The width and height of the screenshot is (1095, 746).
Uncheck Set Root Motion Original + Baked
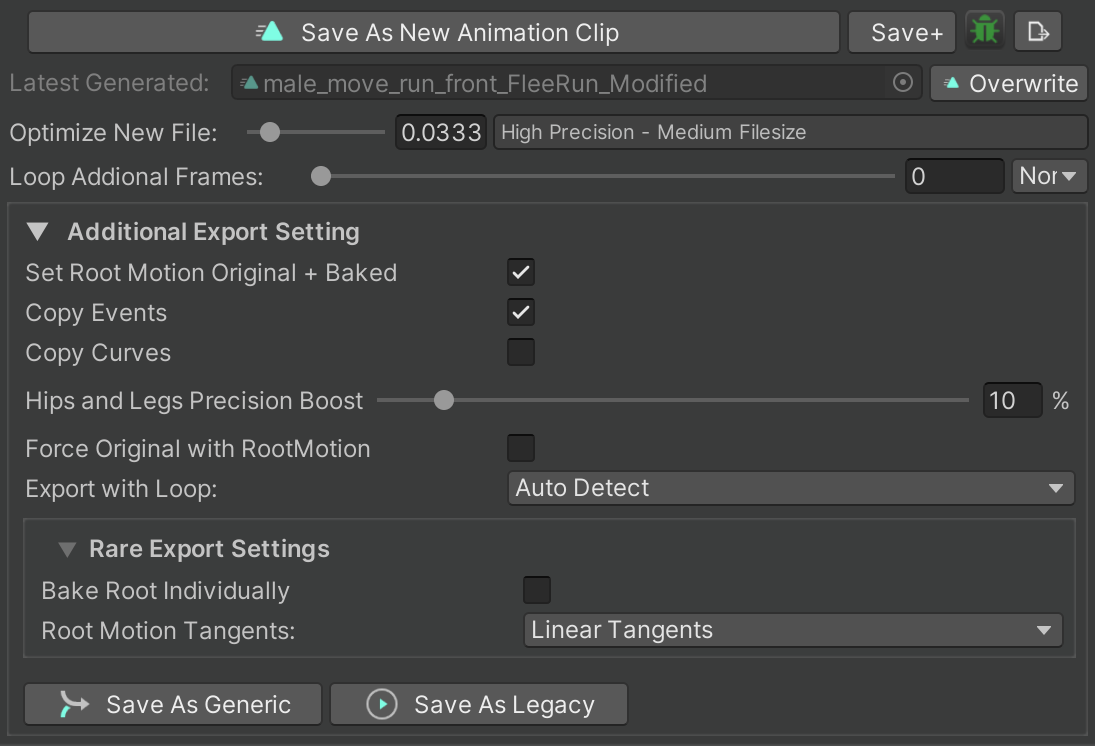click(521, 272)
